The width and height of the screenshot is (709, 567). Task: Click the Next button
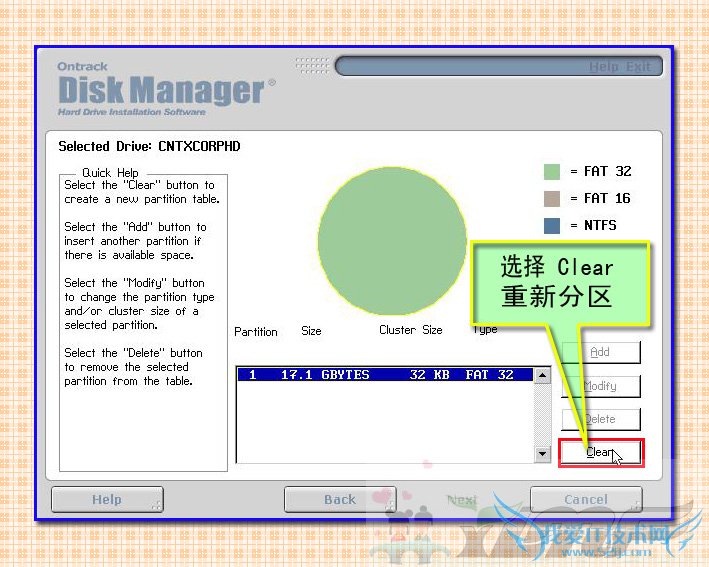tap(462, 500)
